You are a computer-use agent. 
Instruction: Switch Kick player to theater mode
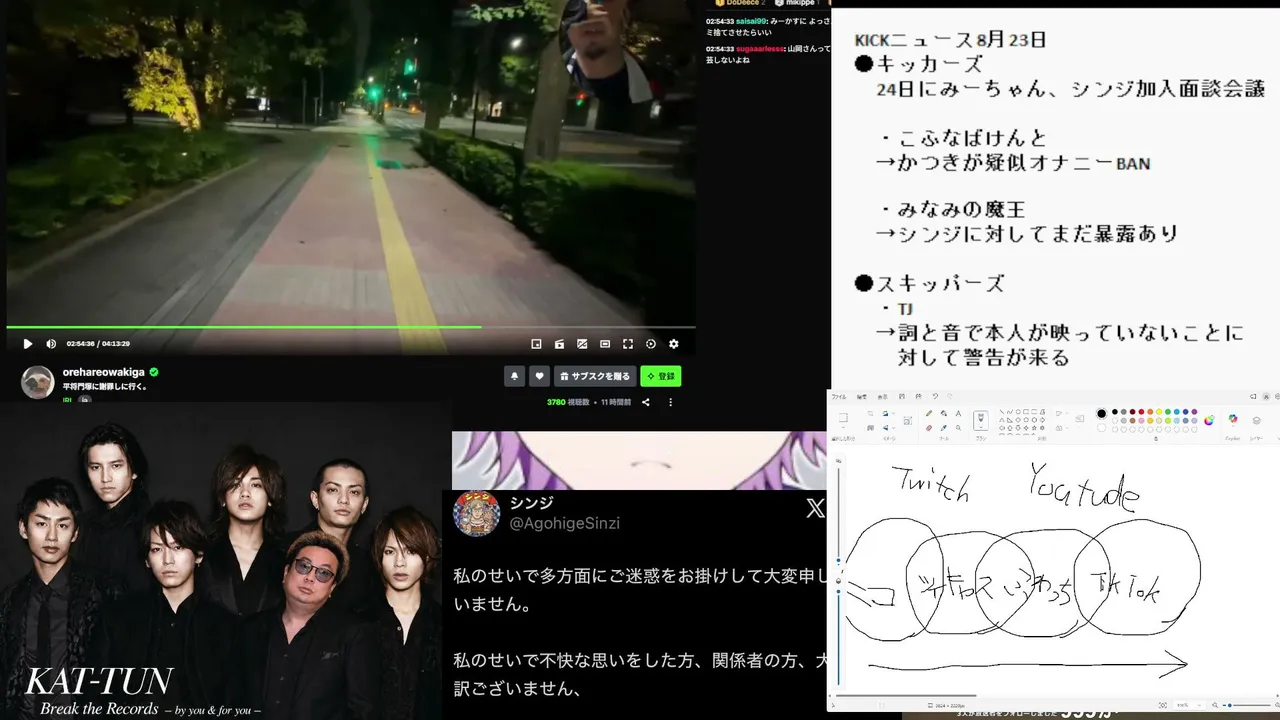(x=605, y=344)
